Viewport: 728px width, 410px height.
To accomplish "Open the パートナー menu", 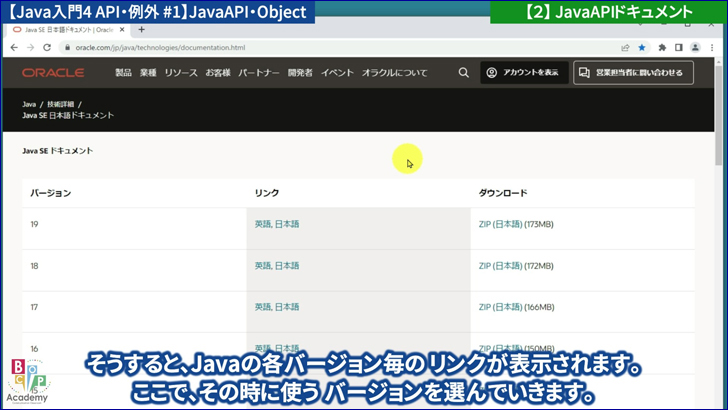I will coord(259,72).
